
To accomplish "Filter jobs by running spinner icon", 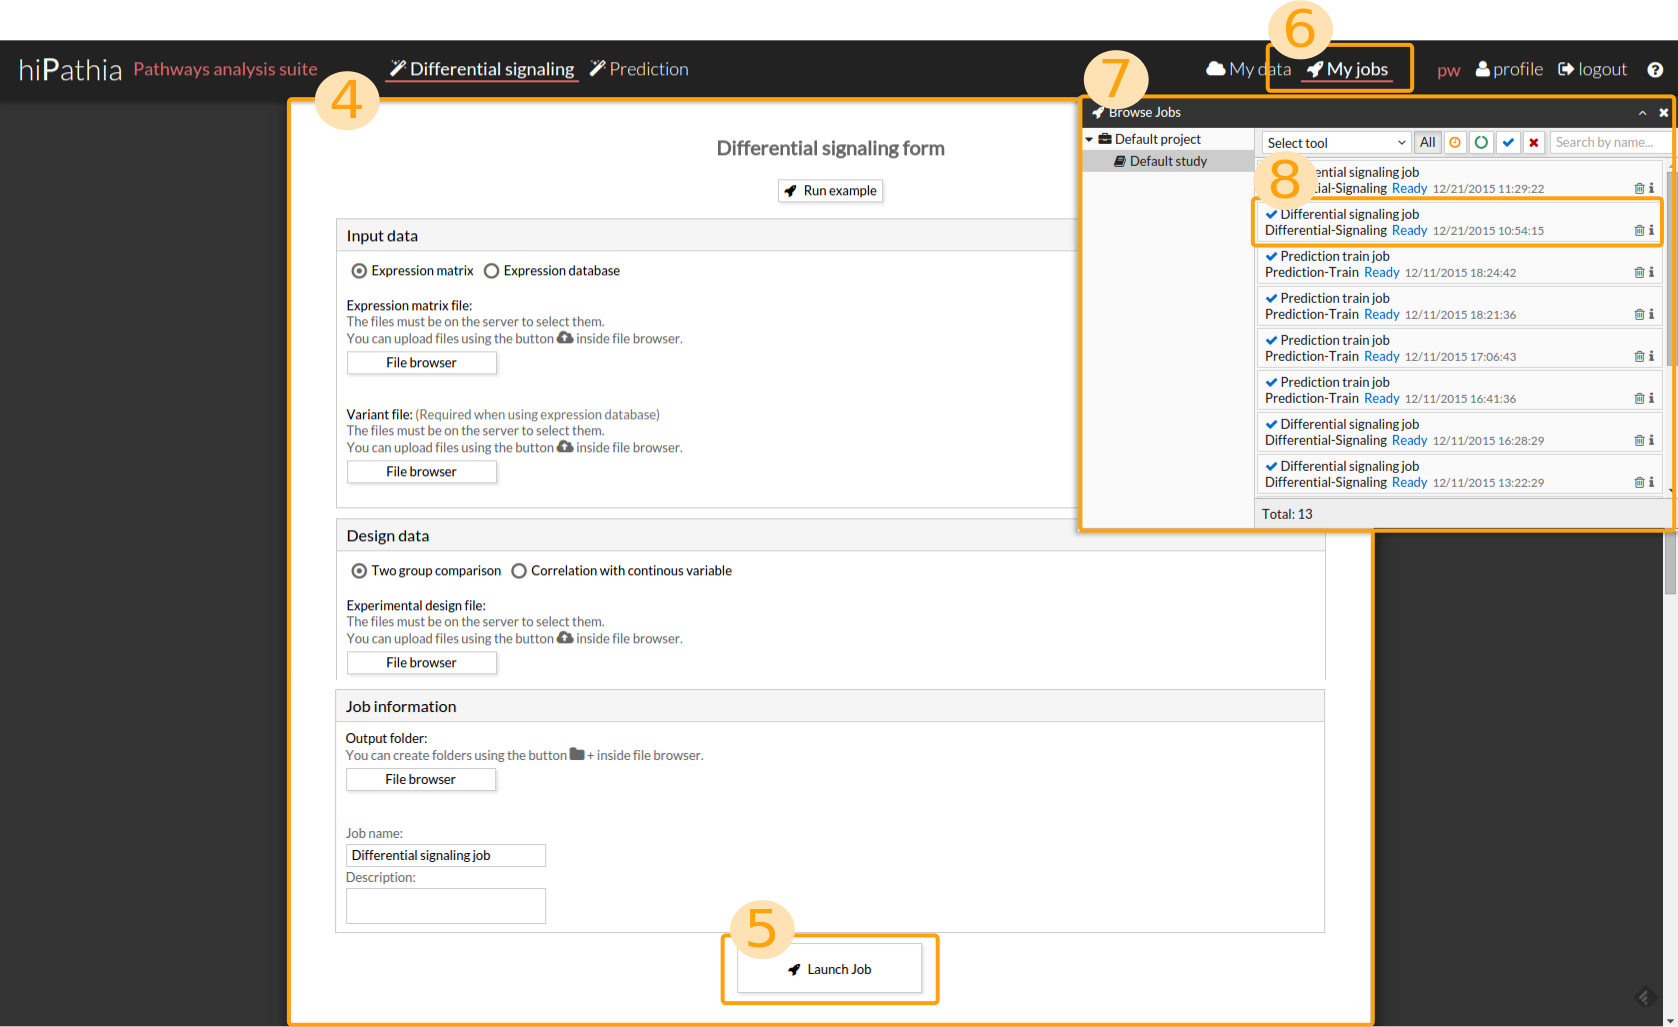I will click(x=1481, y=143).
